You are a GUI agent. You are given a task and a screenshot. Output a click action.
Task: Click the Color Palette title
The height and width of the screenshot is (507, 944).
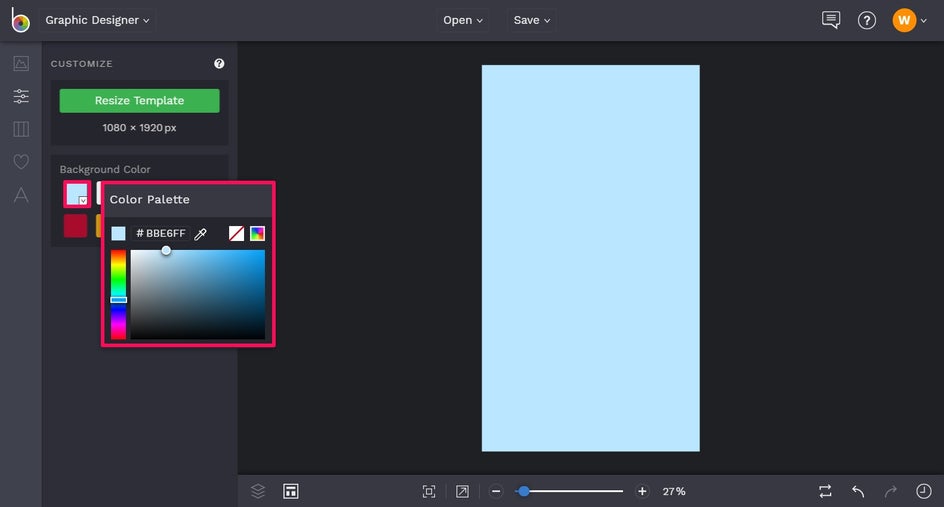(149, 199)
